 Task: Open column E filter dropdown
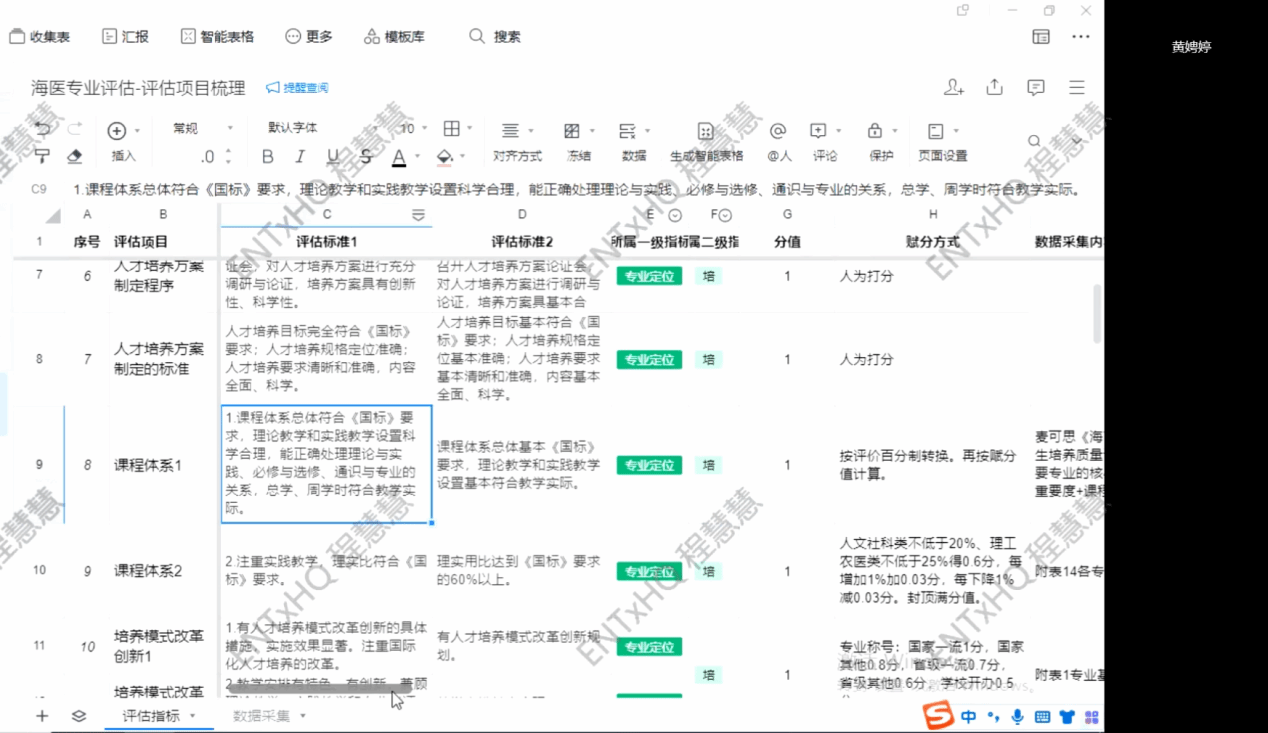click(x=675, y=215)
